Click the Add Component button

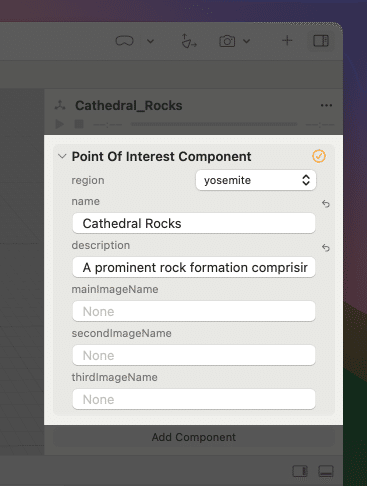[194, 437]
